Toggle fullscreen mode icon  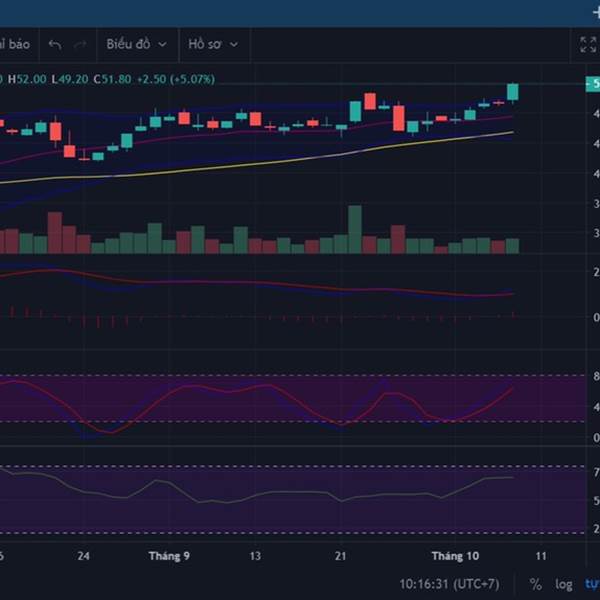click(588, 45)
